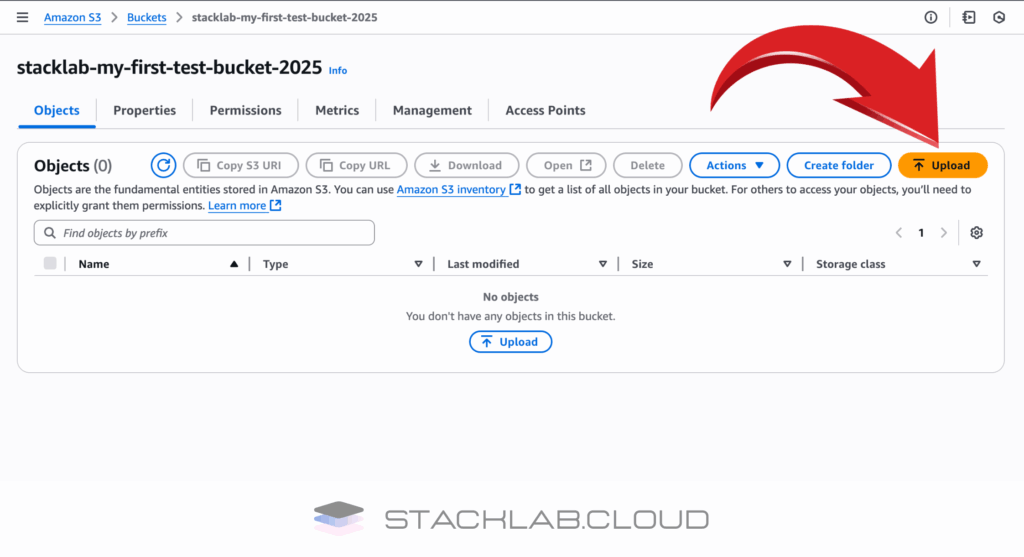1024x557 pixels.
Task: Open the CloudShell panel icon in header
Action: [x=969, y=18]
